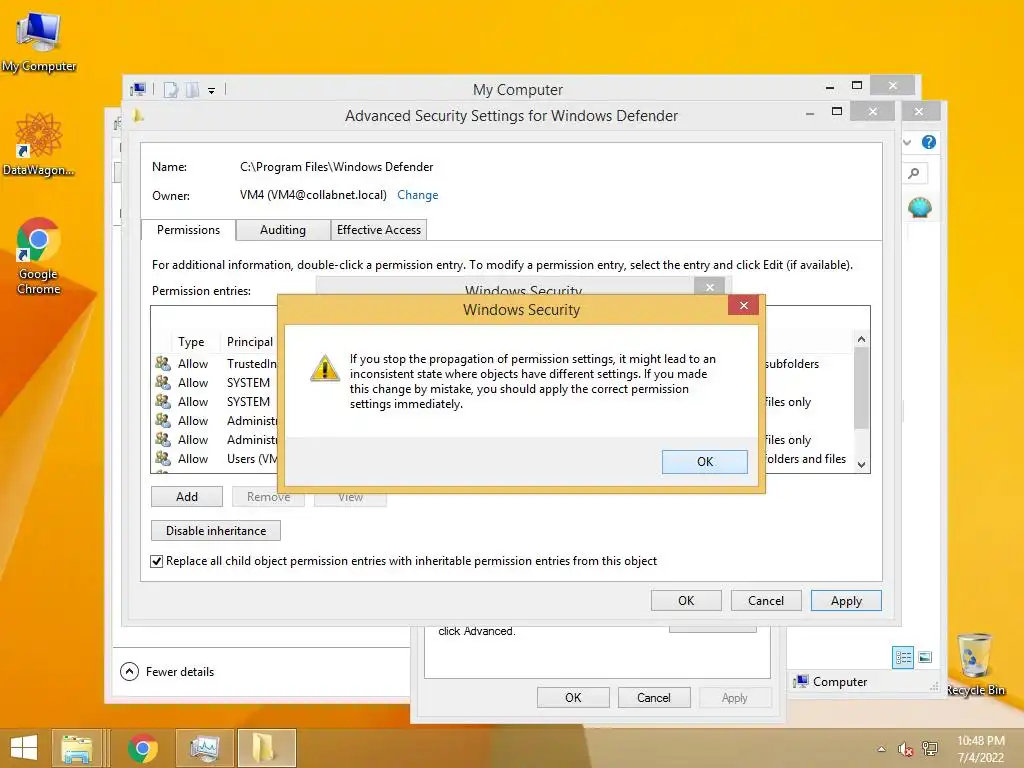
Task: Toggle Replace all child object permission entries checkbox
Action: pyautogui.click(x=157, y=561)
